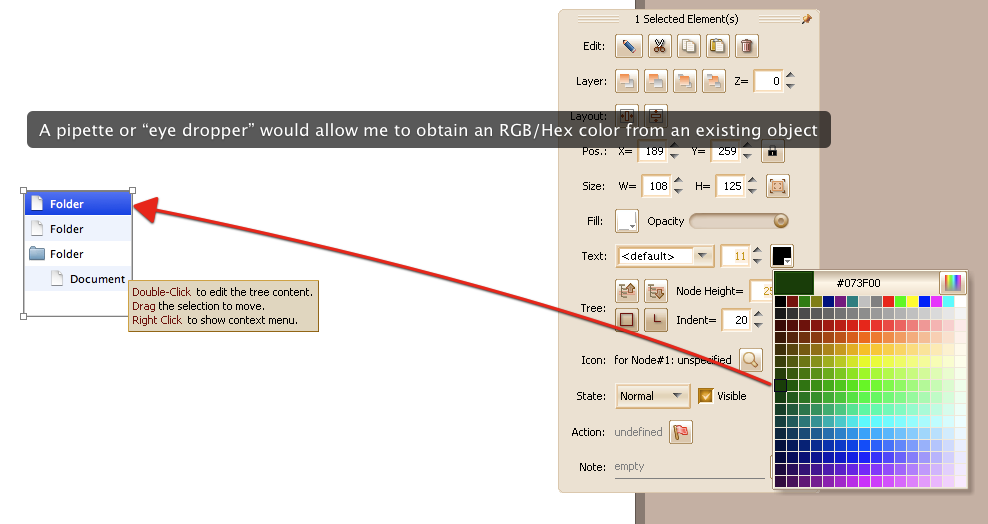Cut the selected element with scissors icon
988x524 pixels.
[x=658, y=46]
